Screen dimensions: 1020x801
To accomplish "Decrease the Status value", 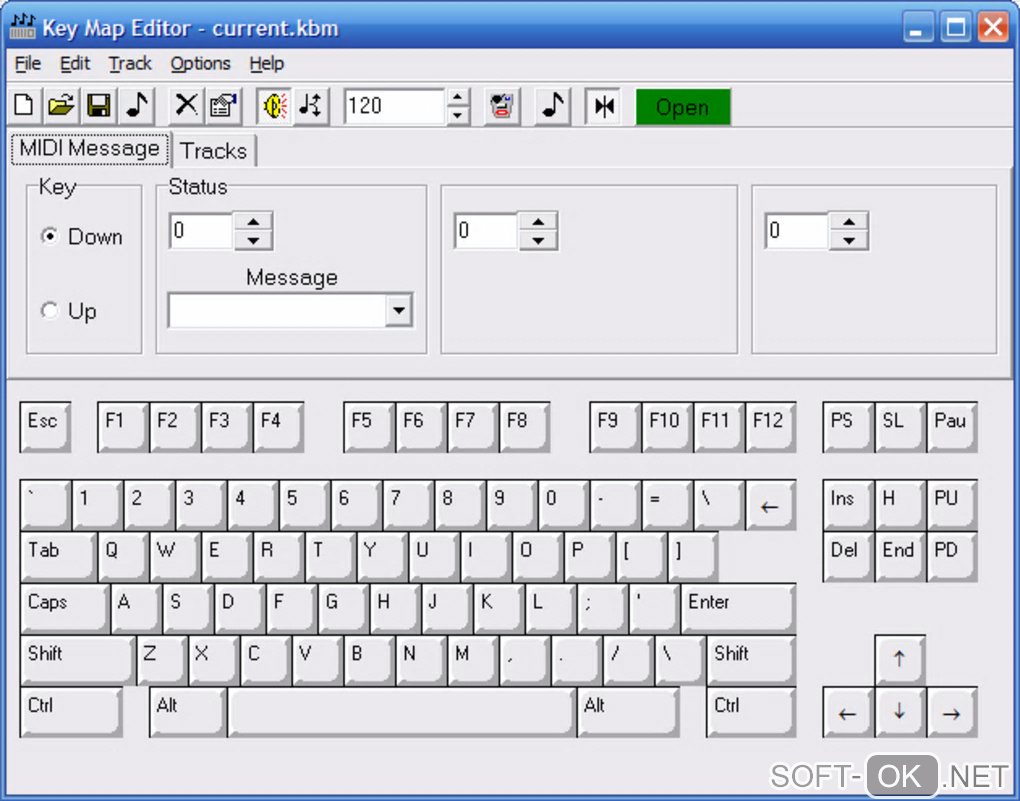I will 253,240.
